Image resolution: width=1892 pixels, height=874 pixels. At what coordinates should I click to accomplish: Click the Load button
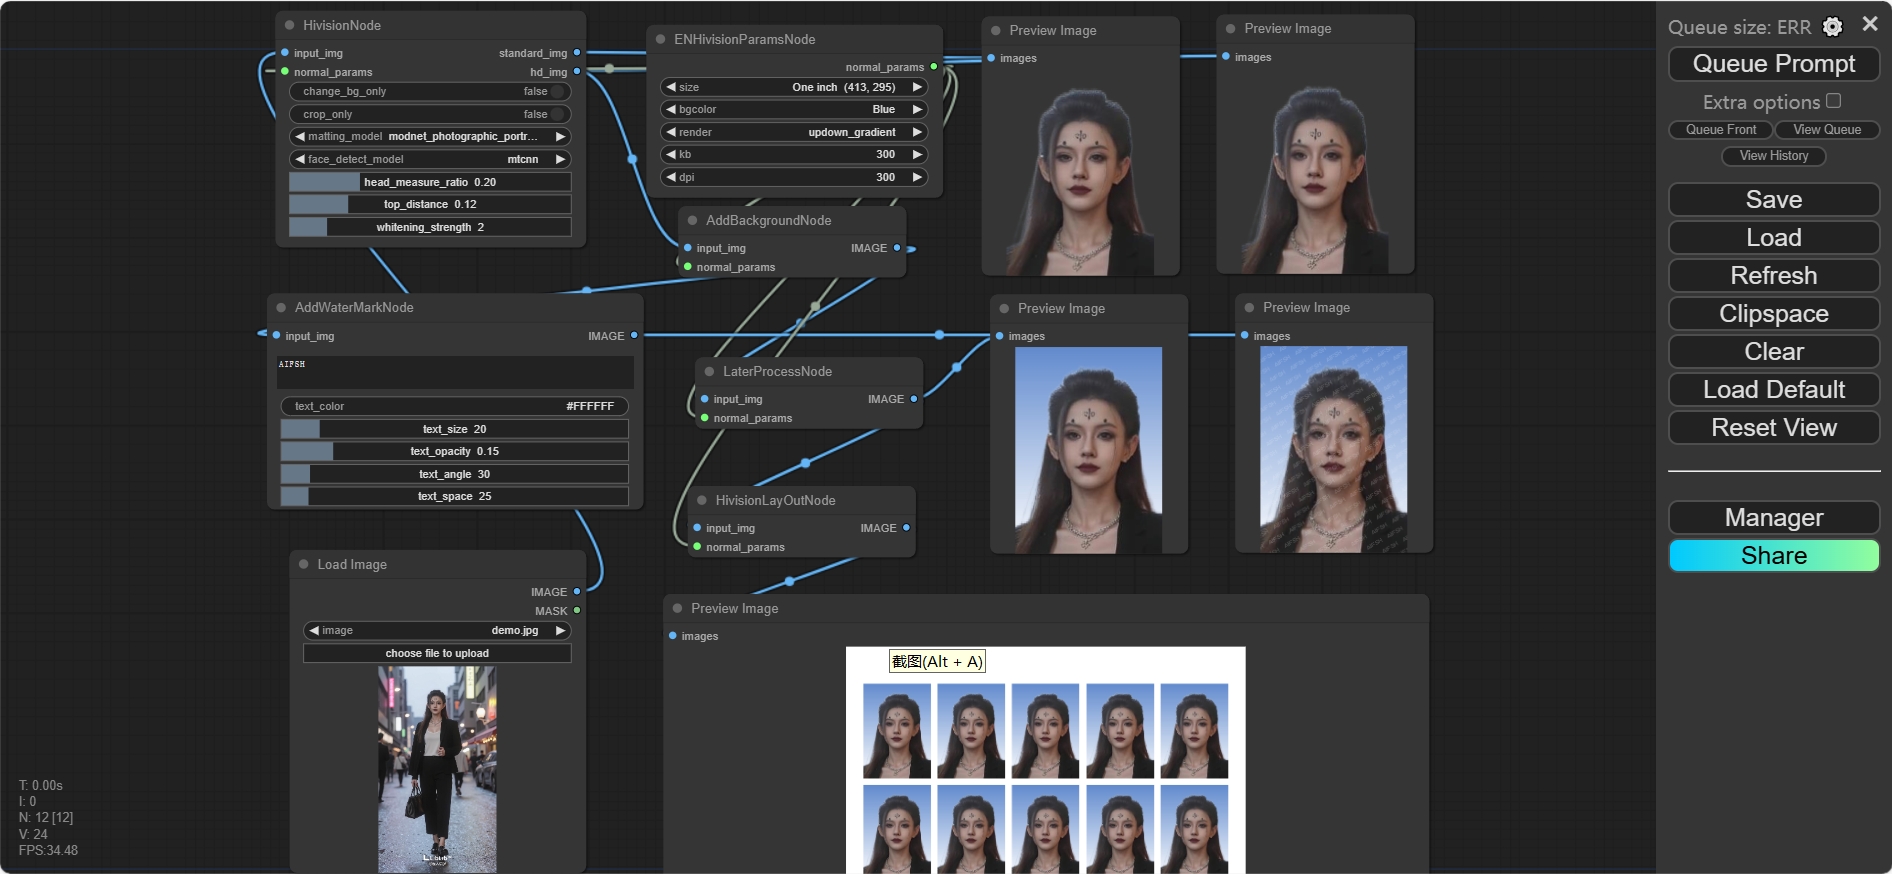pos(1774,238)
